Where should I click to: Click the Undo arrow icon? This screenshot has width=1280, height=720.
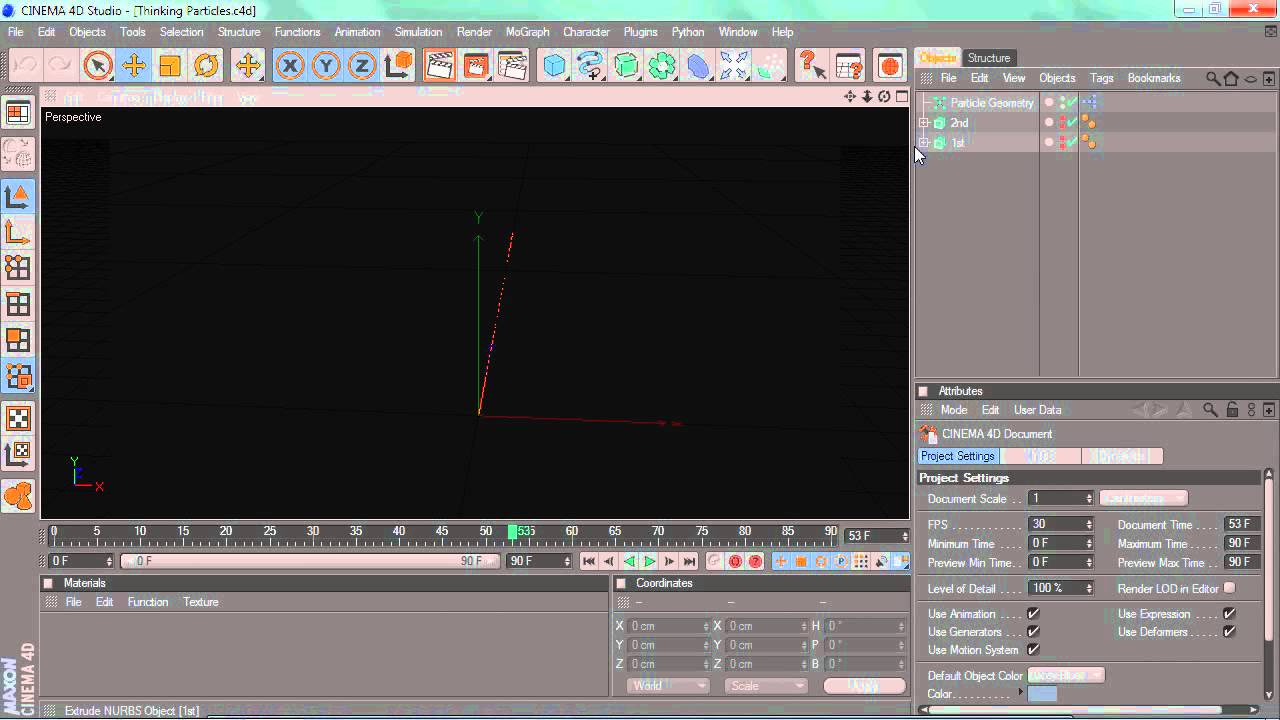tap(25, 66)
